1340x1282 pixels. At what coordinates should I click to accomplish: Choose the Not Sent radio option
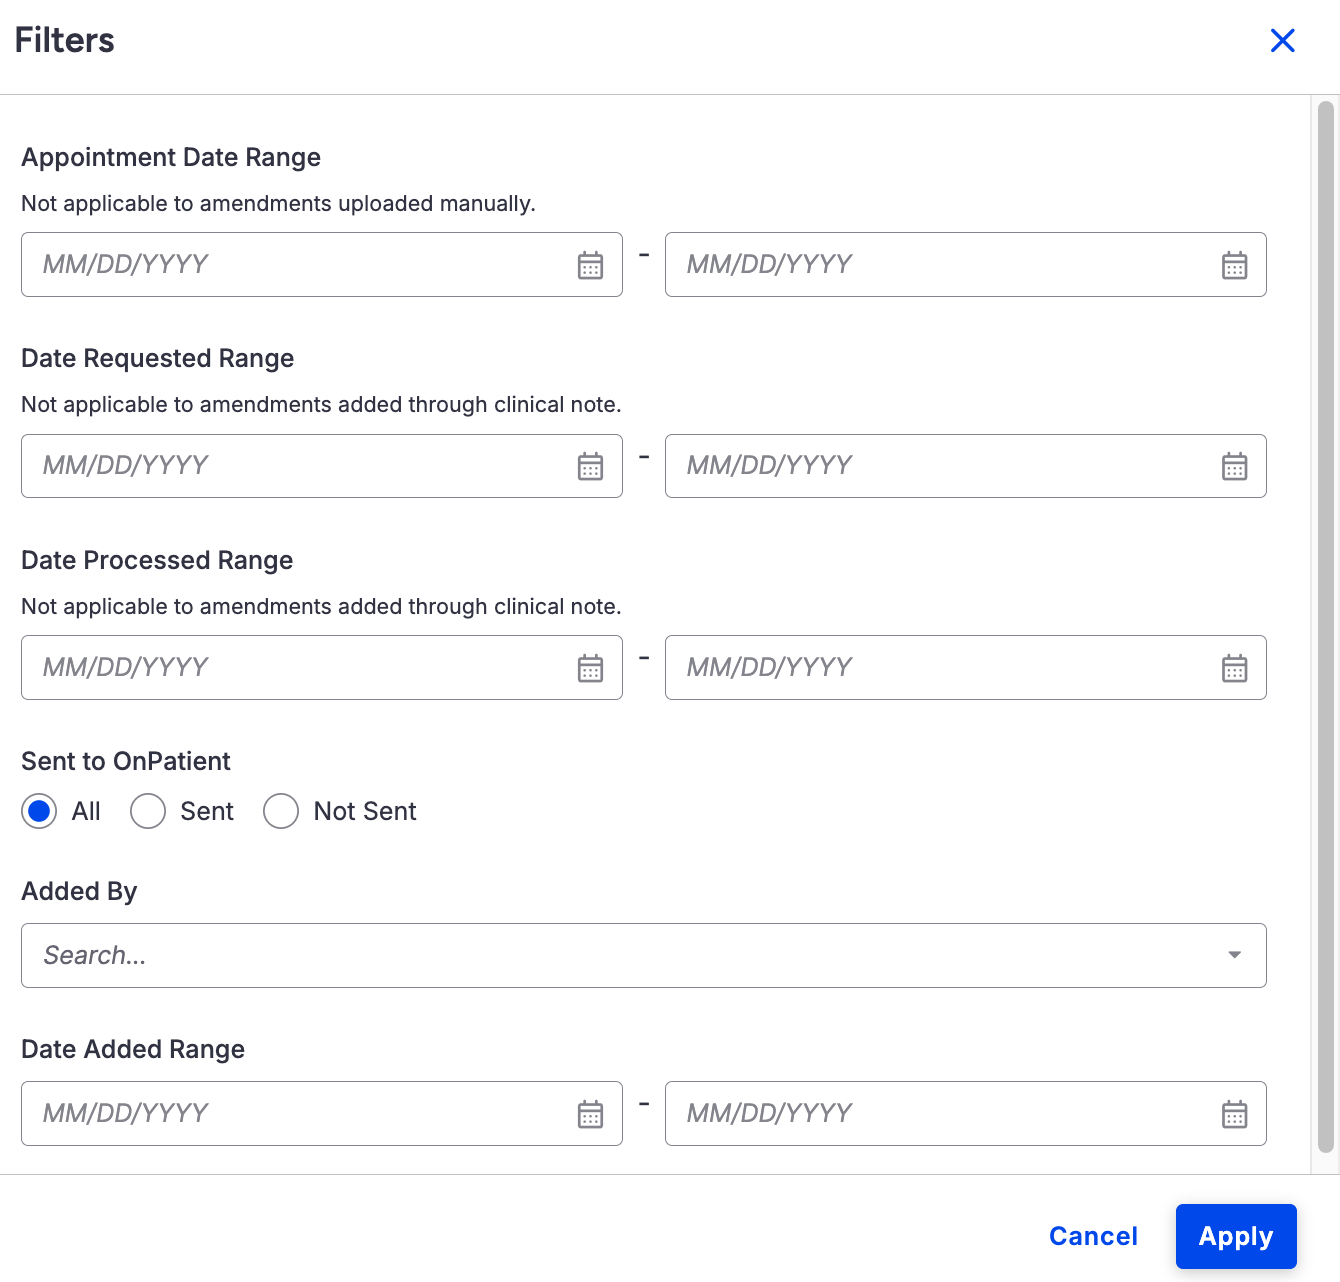281,811
